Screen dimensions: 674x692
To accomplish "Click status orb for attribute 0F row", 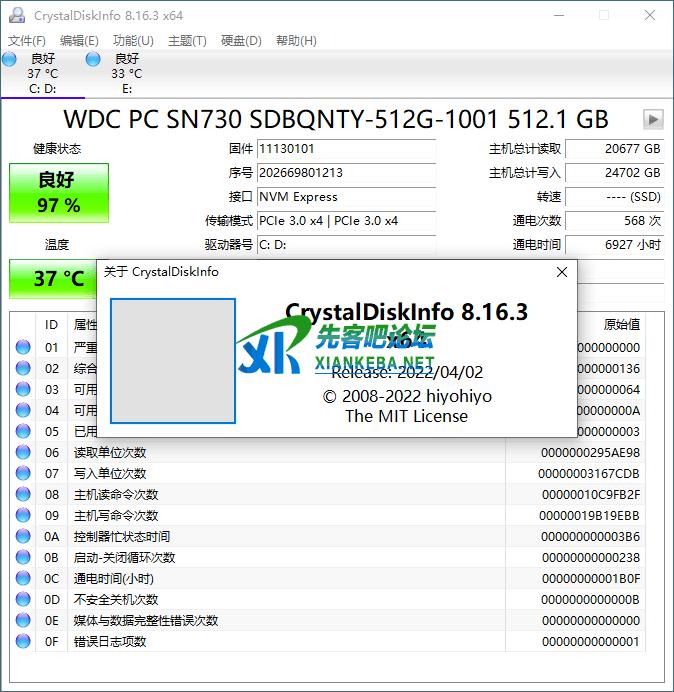I will [x=23, y=642].
